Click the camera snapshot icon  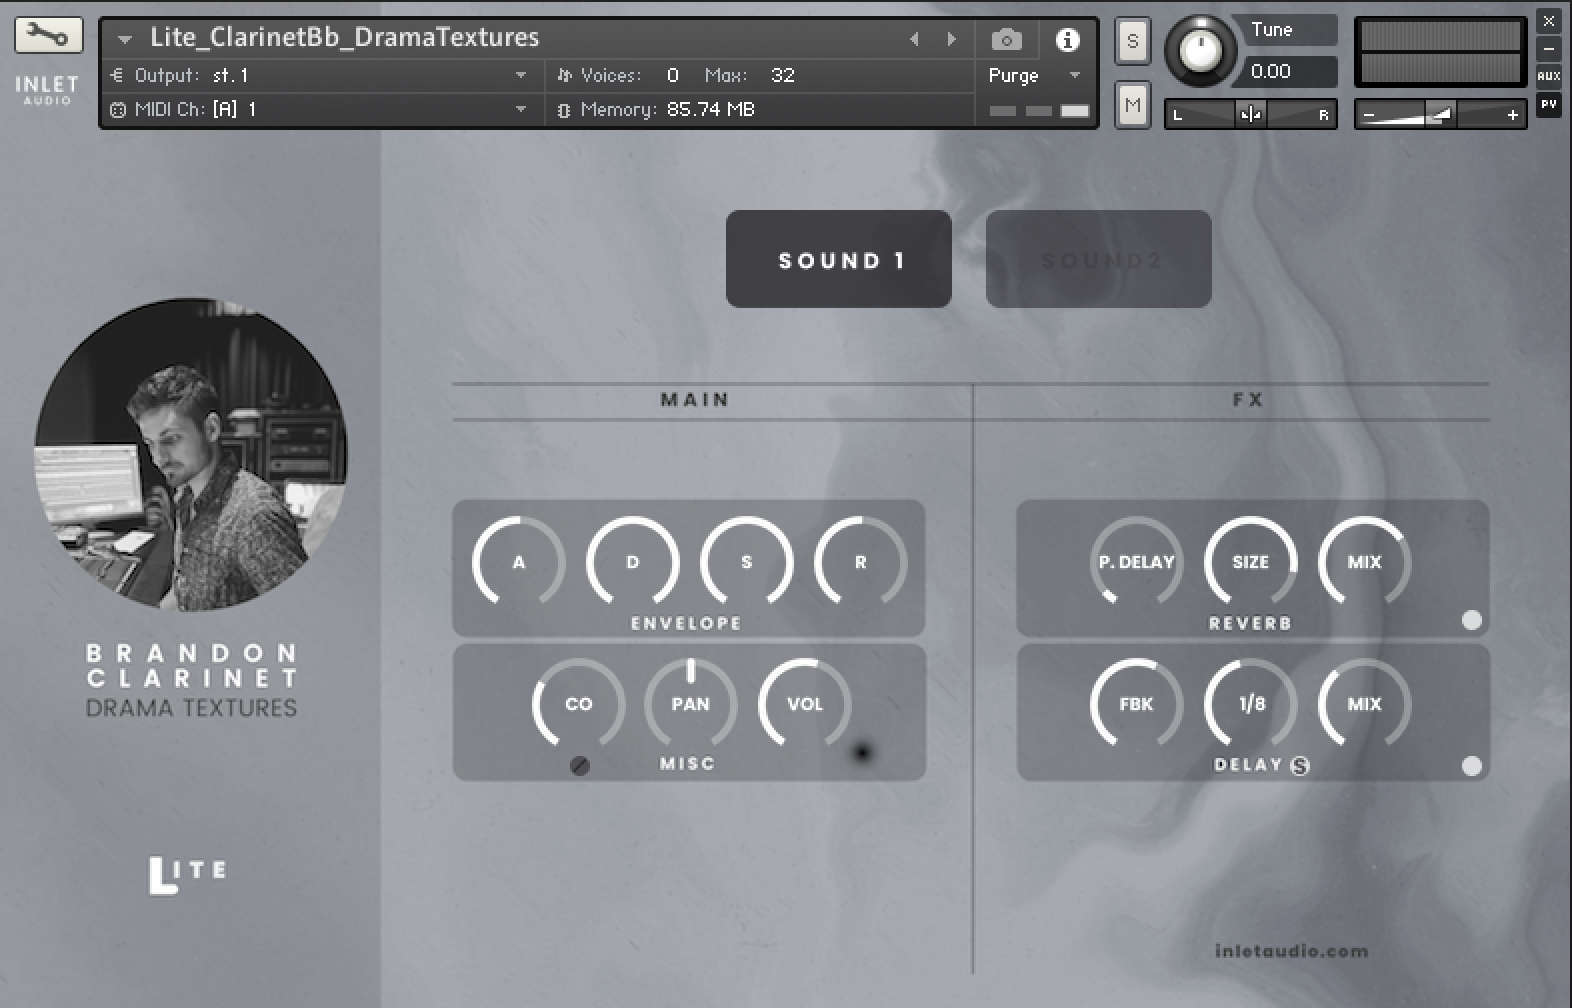click(1006, 39)
